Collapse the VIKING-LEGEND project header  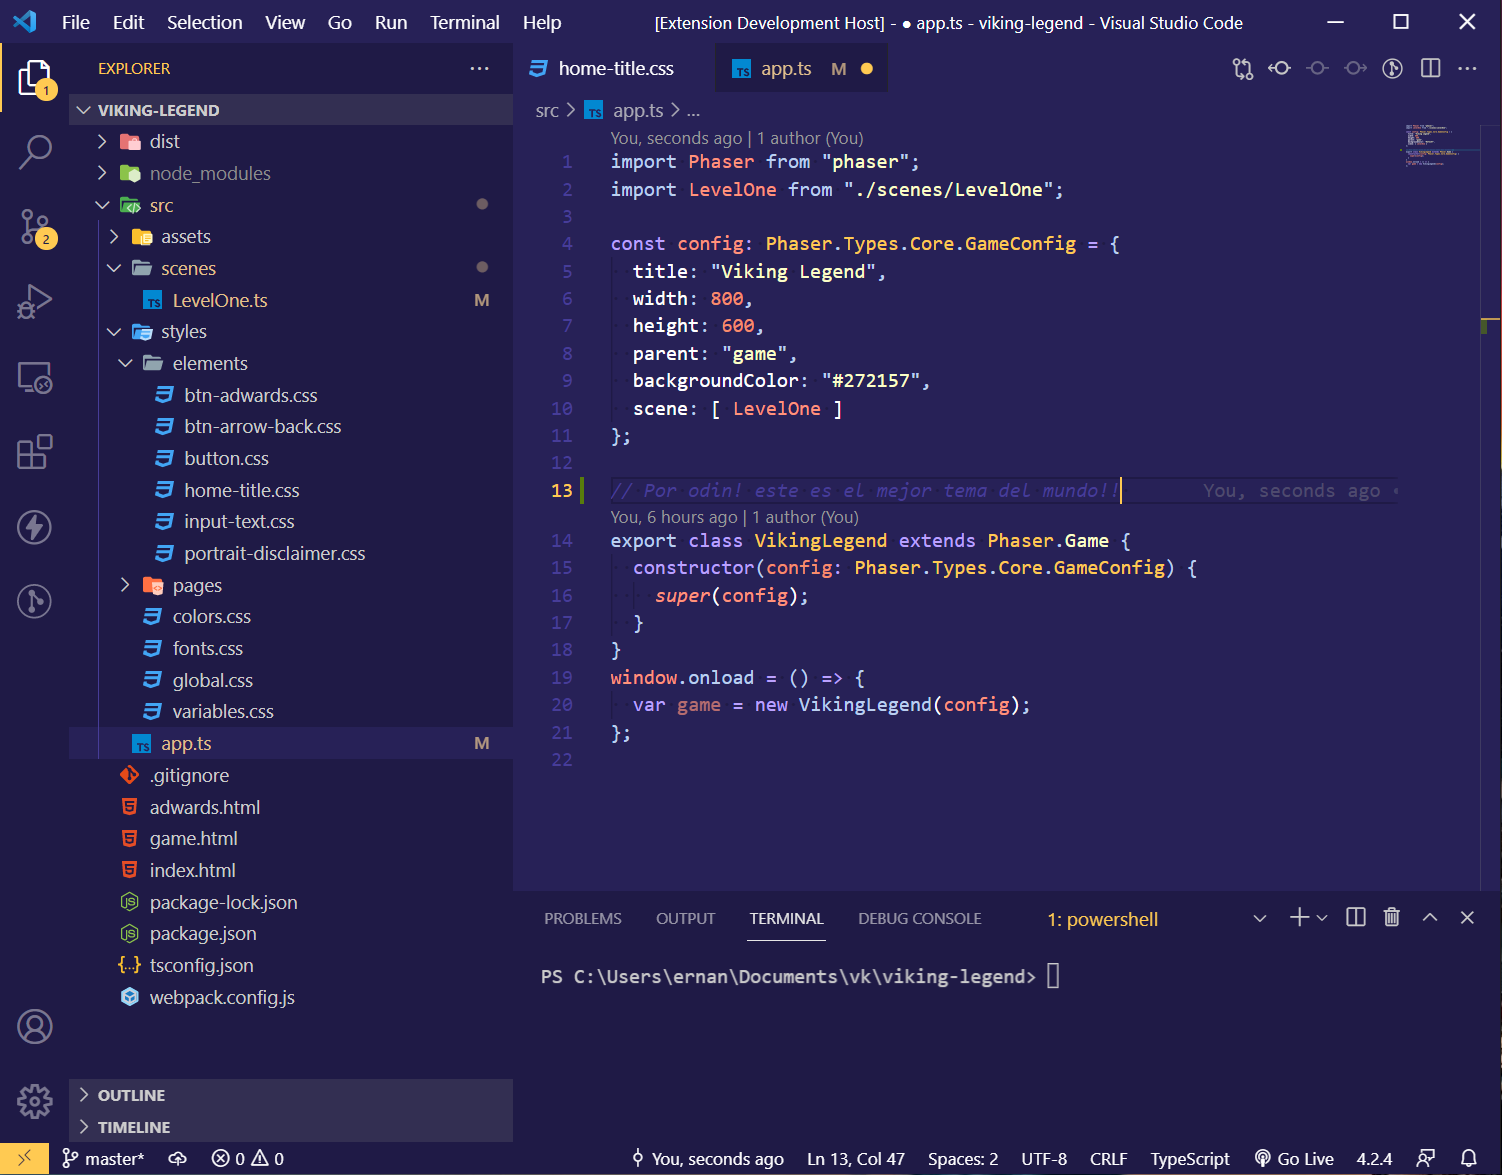point(291,110)
